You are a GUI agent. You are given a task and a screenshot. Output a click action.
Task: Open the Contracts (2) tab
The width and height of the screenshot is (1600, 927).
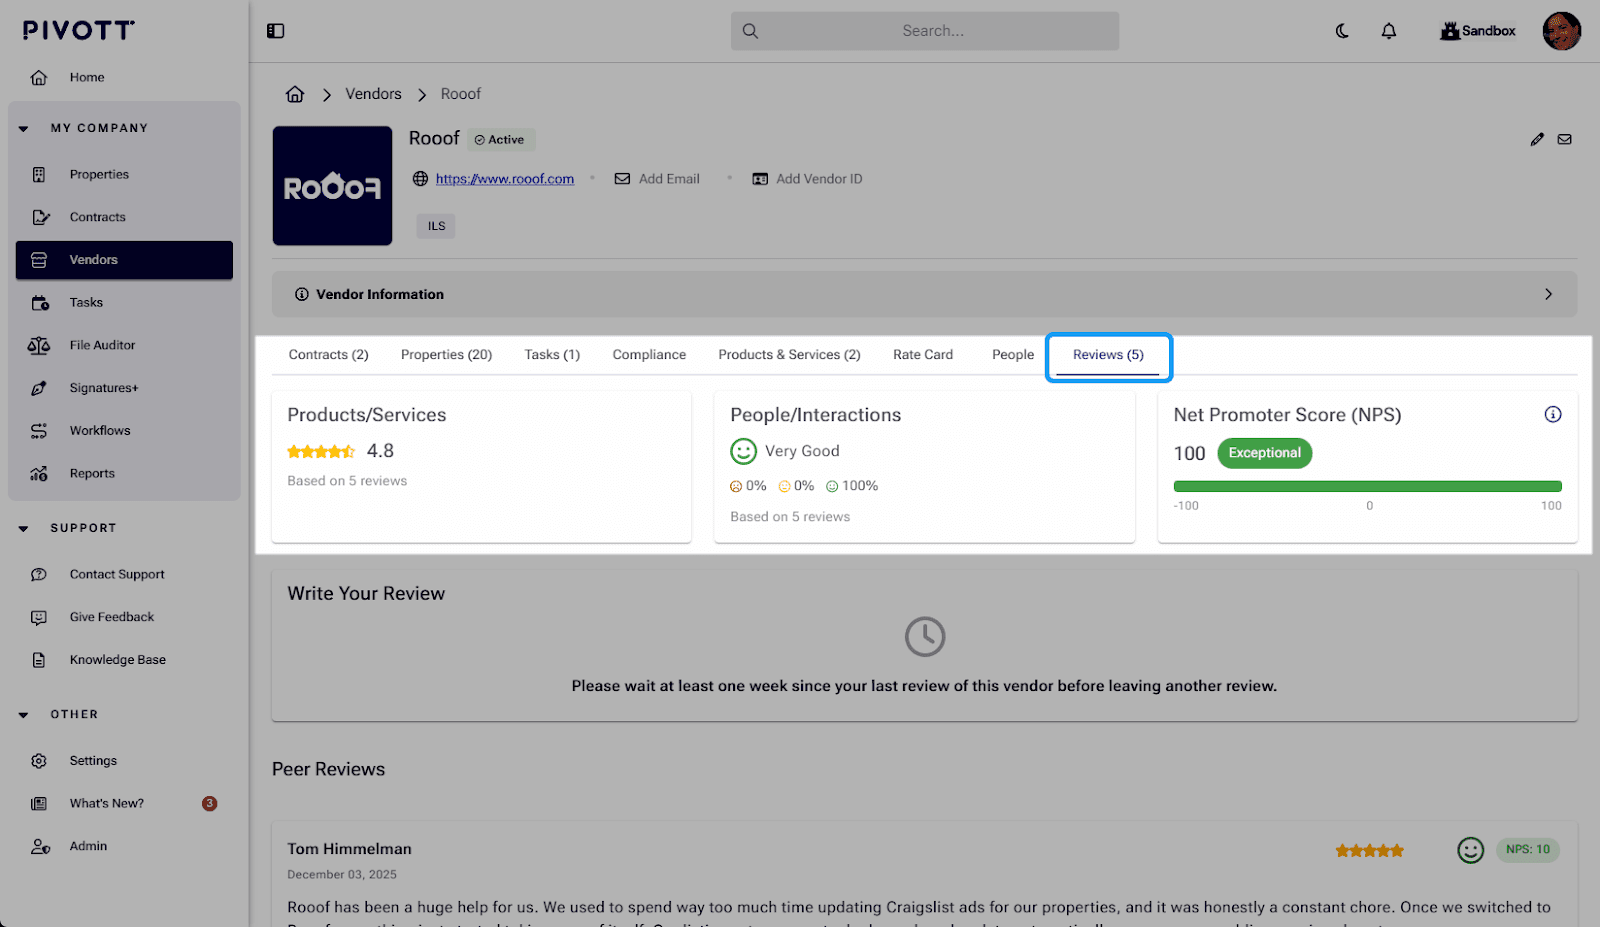click(329, 355)
